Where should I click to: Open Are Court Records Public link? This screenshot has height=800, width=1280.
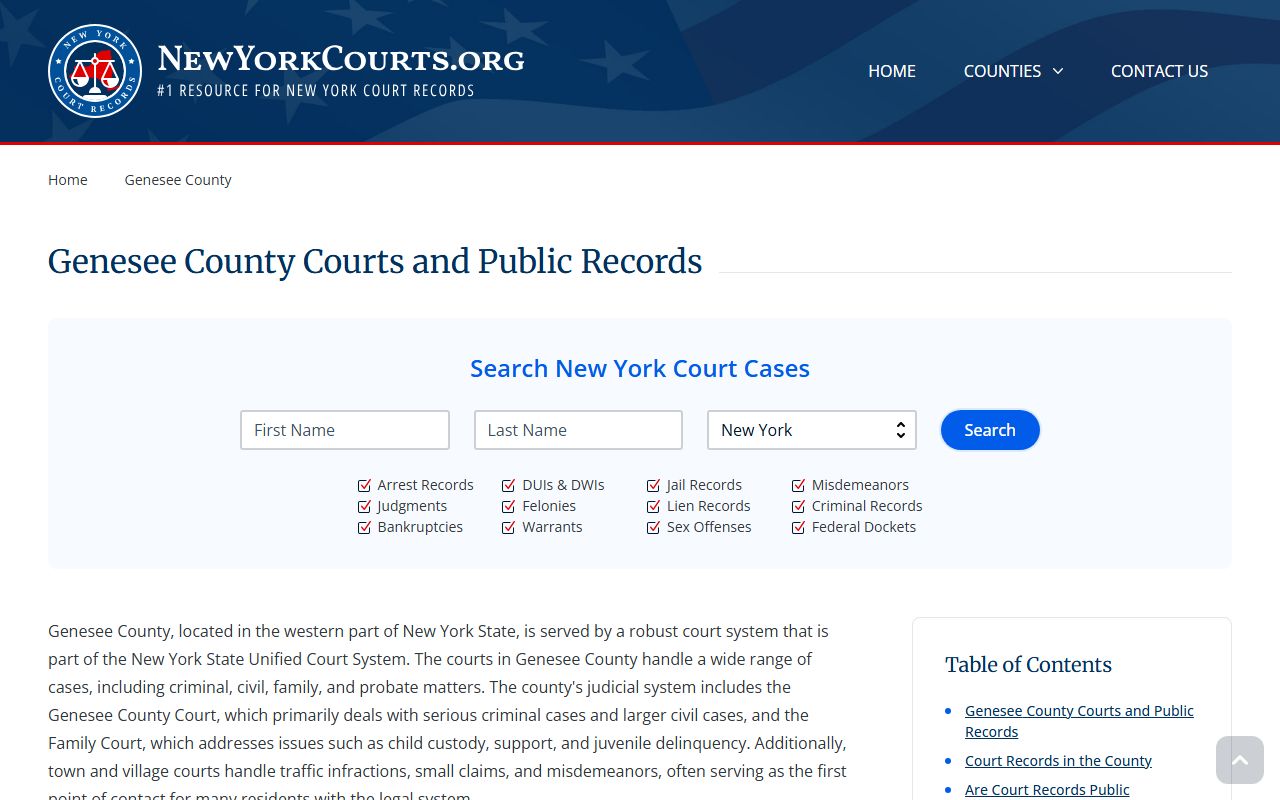point(1047,790)
